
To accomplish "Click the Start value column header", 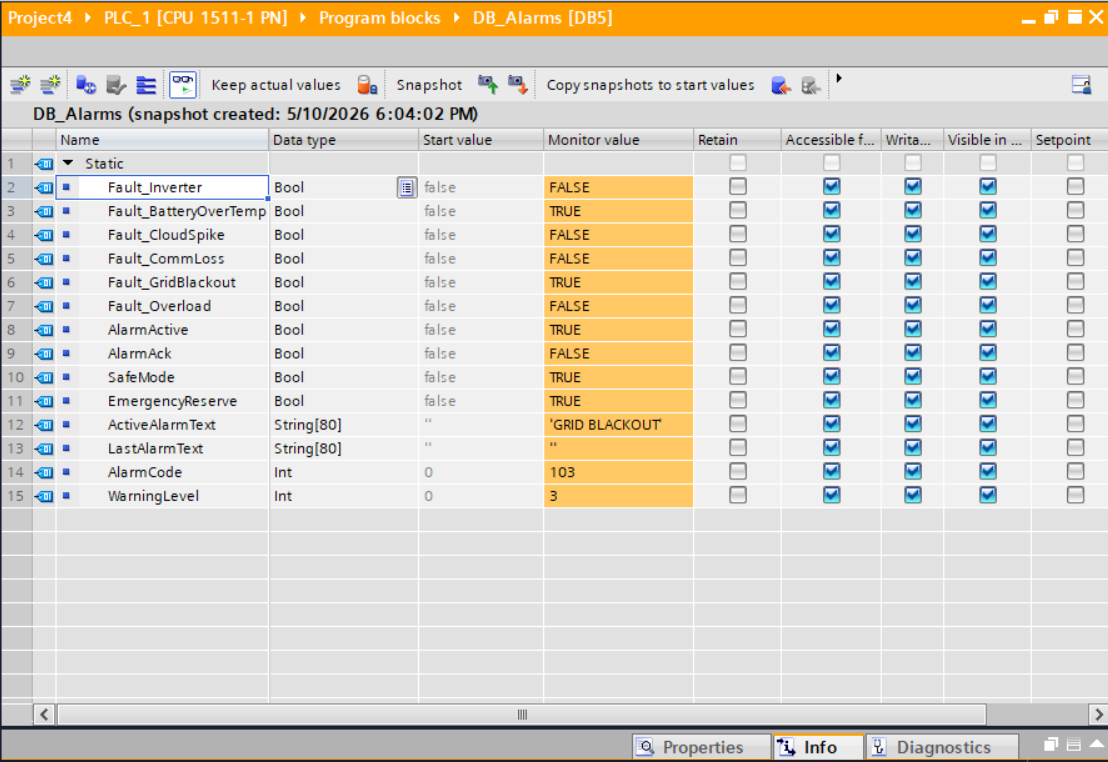I will click(x=481, y=140).
